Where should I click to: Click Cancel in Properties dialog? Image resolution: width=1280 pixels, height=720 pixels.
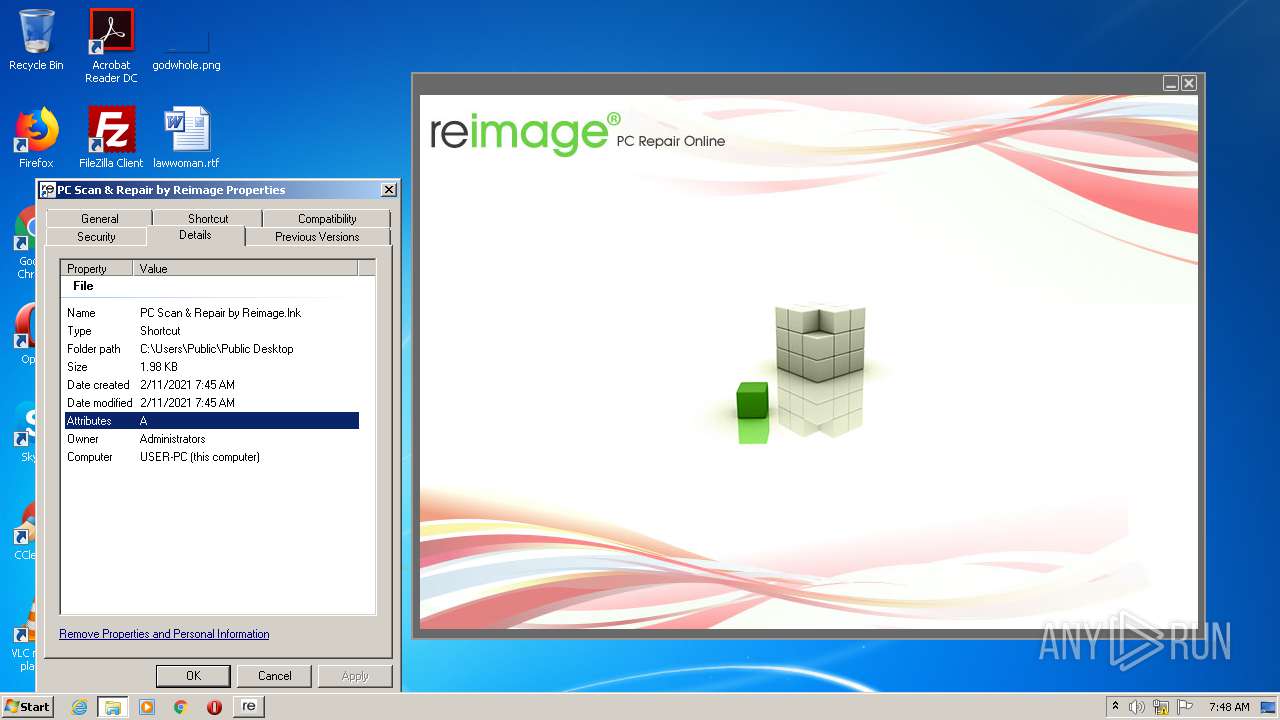coord(274,676)
